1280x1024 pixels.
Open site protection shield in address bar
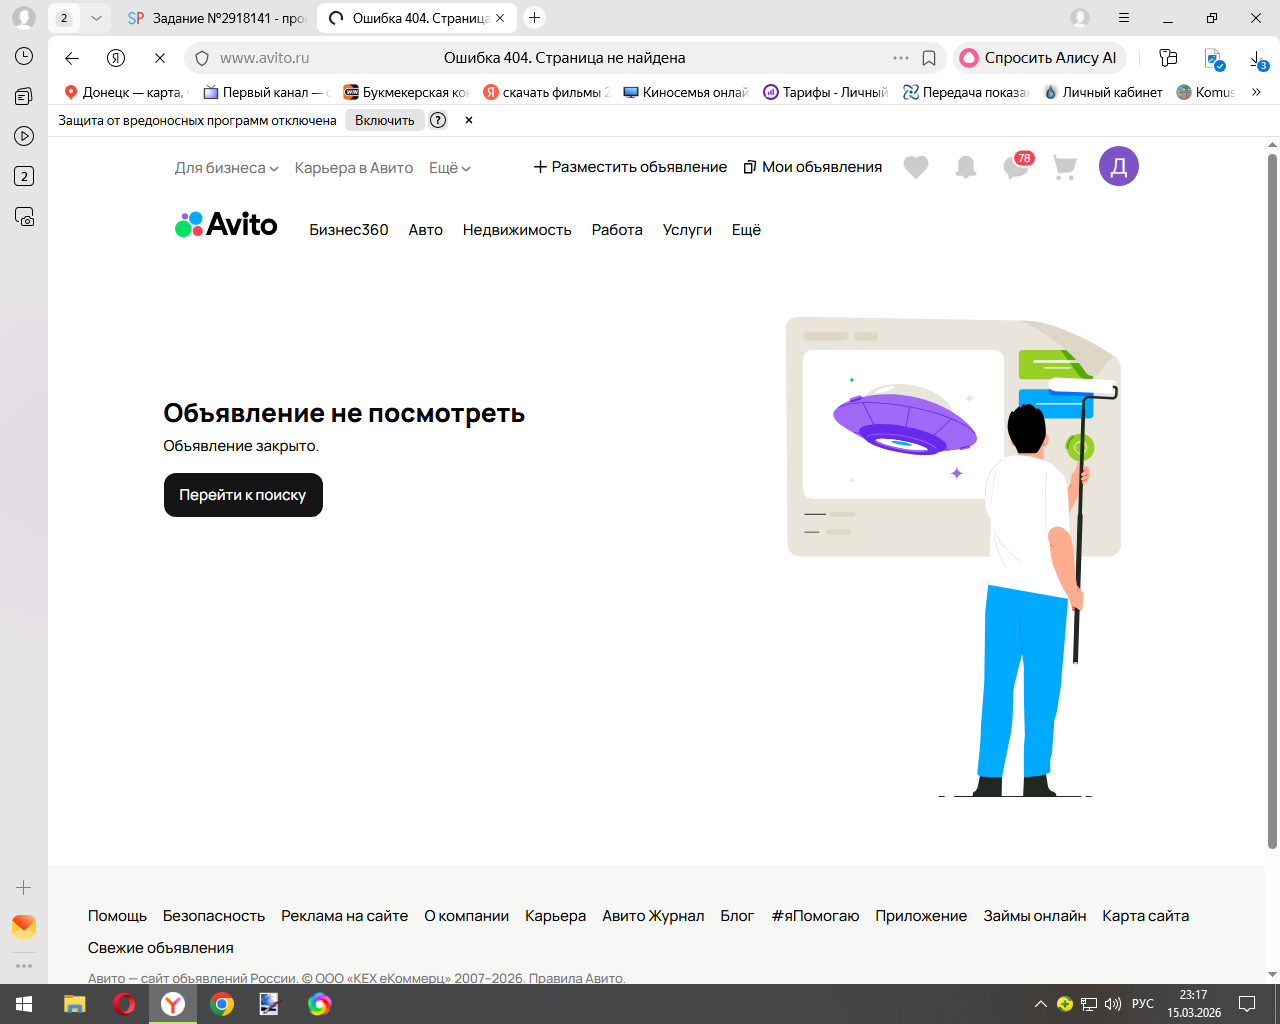point(202,58)
